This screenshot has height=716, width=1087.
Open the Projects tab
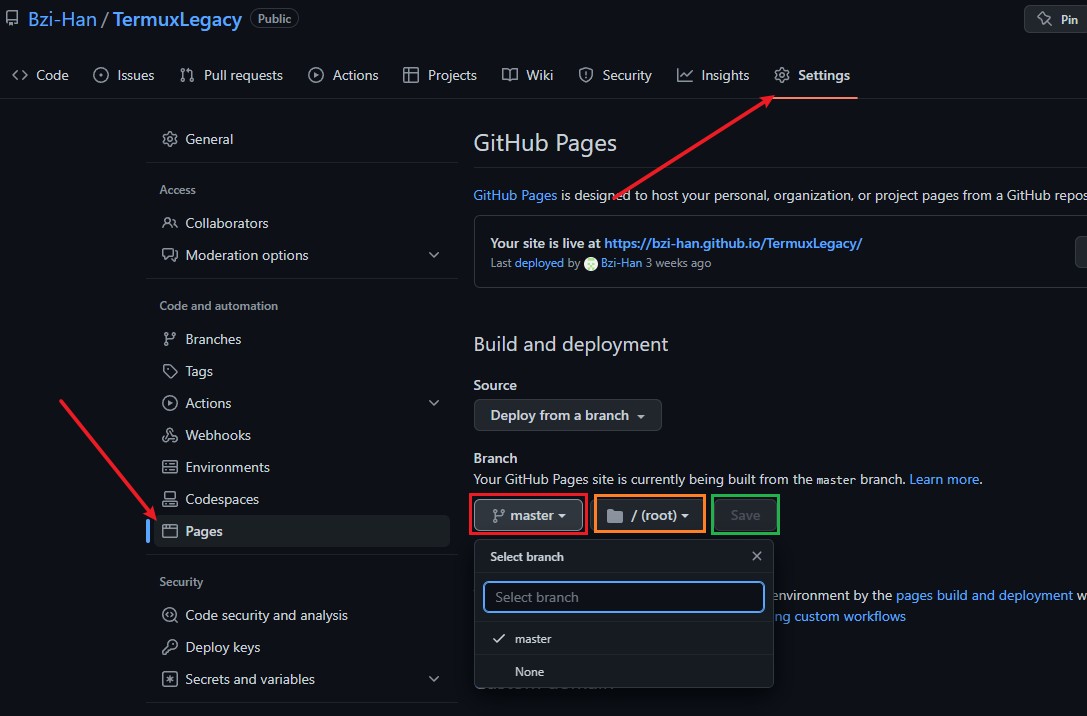(x=440, y=75)
